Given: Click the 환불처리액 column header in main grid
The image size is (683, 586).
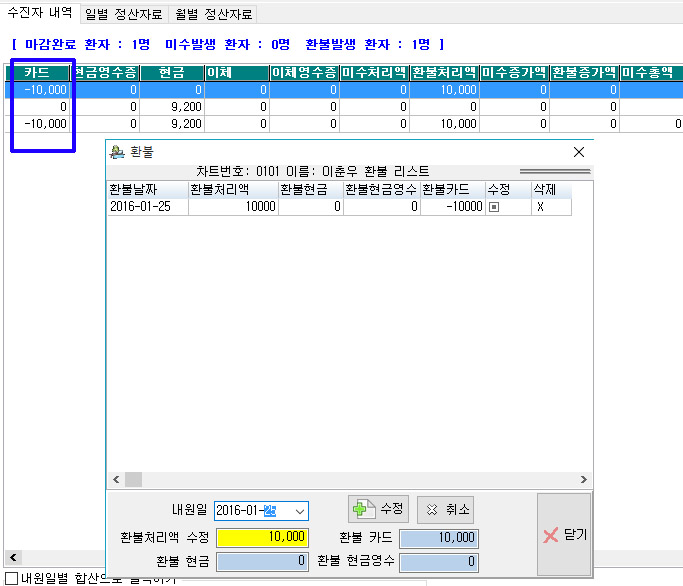Looking at the screenshot, I should coord(443,73).
